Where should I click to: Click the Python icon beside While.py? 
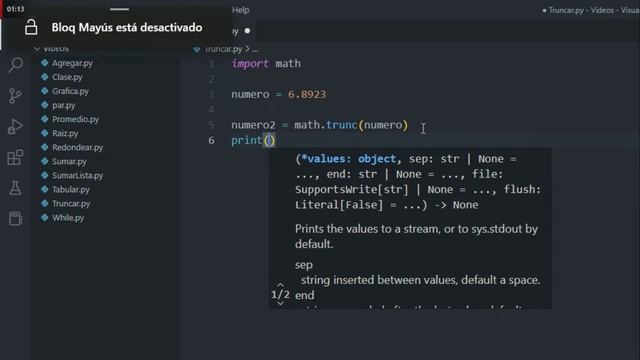click(x=44, y=218)
